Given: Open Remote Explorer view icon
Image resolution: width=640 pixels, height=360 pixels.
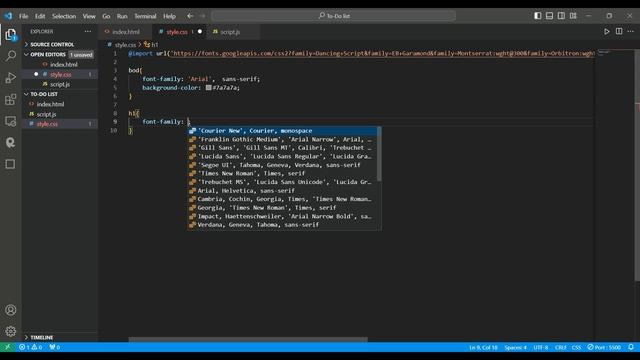Looking at the screenshot, I should tap(11, 121).
